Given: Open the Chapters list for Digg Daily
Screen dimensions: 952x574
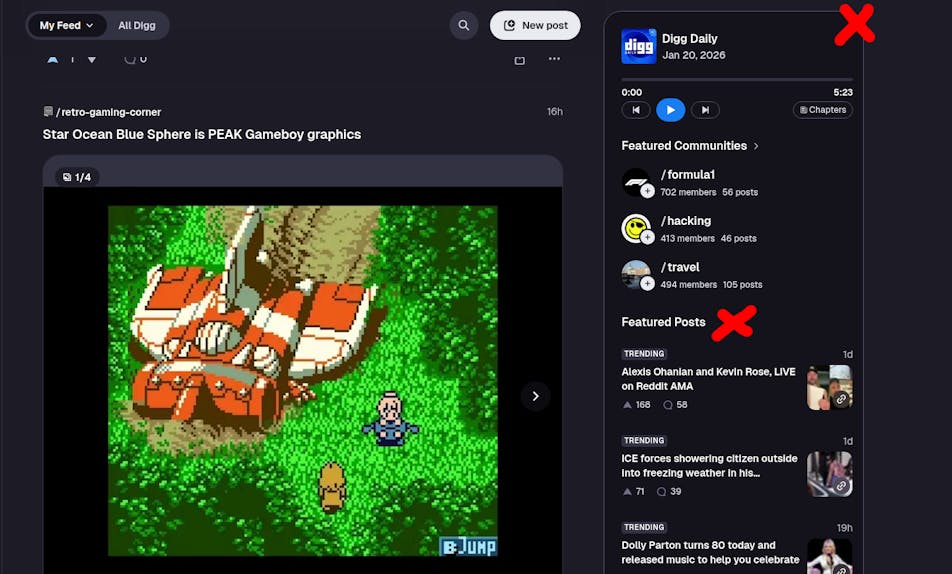Looking at the screenshot, I should pos(822,110).
